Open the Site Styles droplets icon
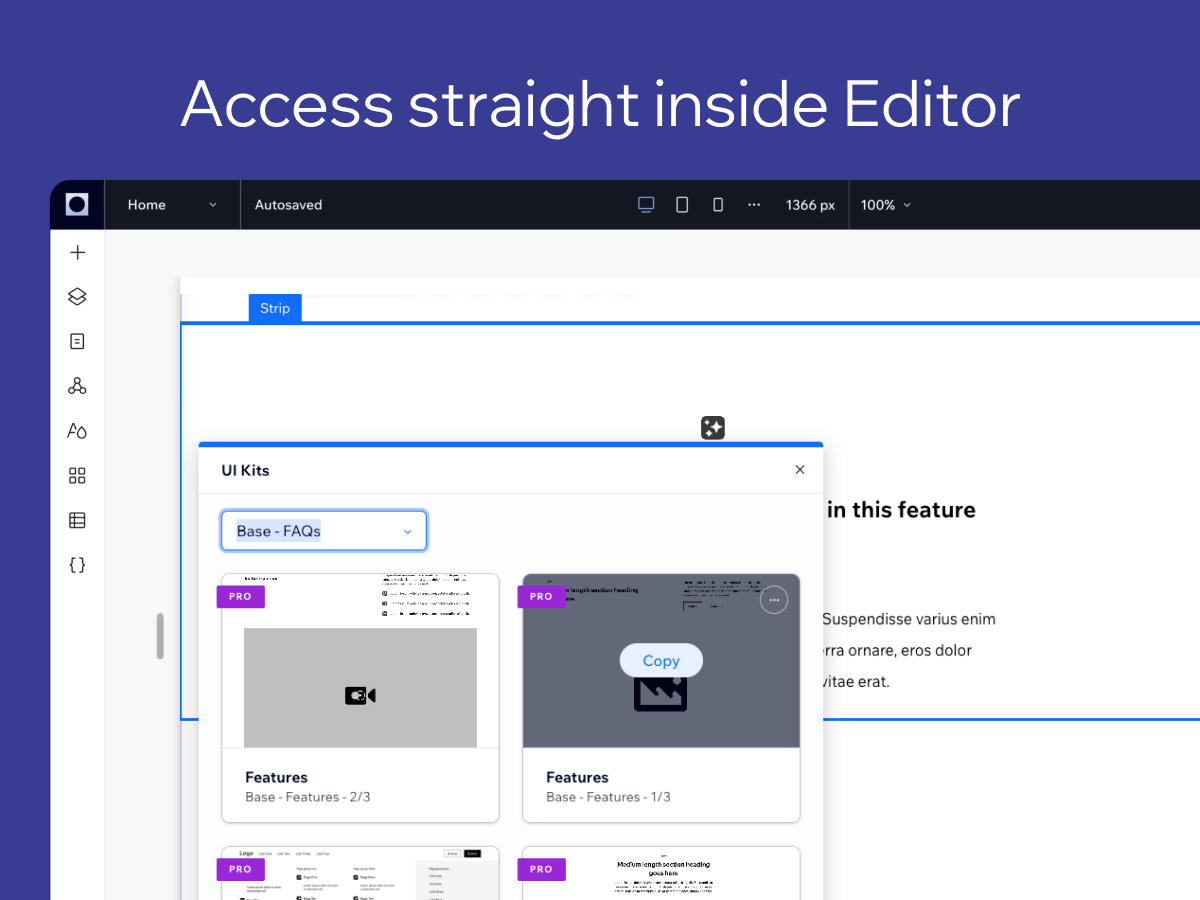Screen dimensions: 1200x900 77,431
